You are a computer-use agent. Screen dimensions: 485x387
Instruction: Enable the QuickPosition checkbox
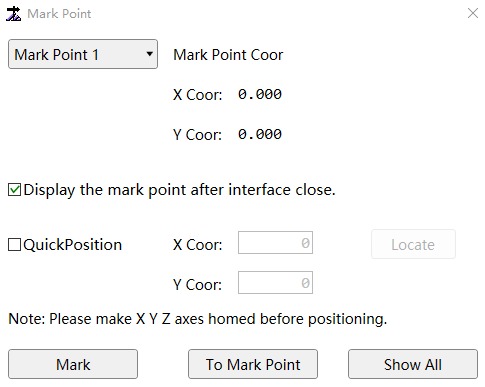(14, 244)
